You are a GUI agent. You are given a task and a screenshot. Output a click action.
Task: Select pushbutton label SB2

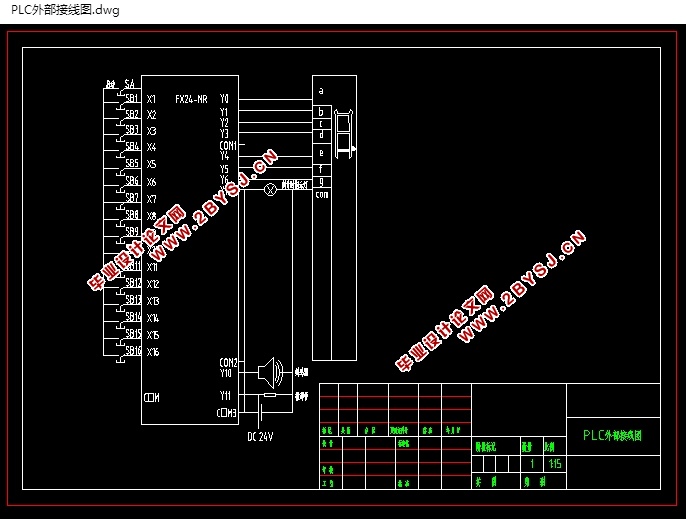[132, 114]
